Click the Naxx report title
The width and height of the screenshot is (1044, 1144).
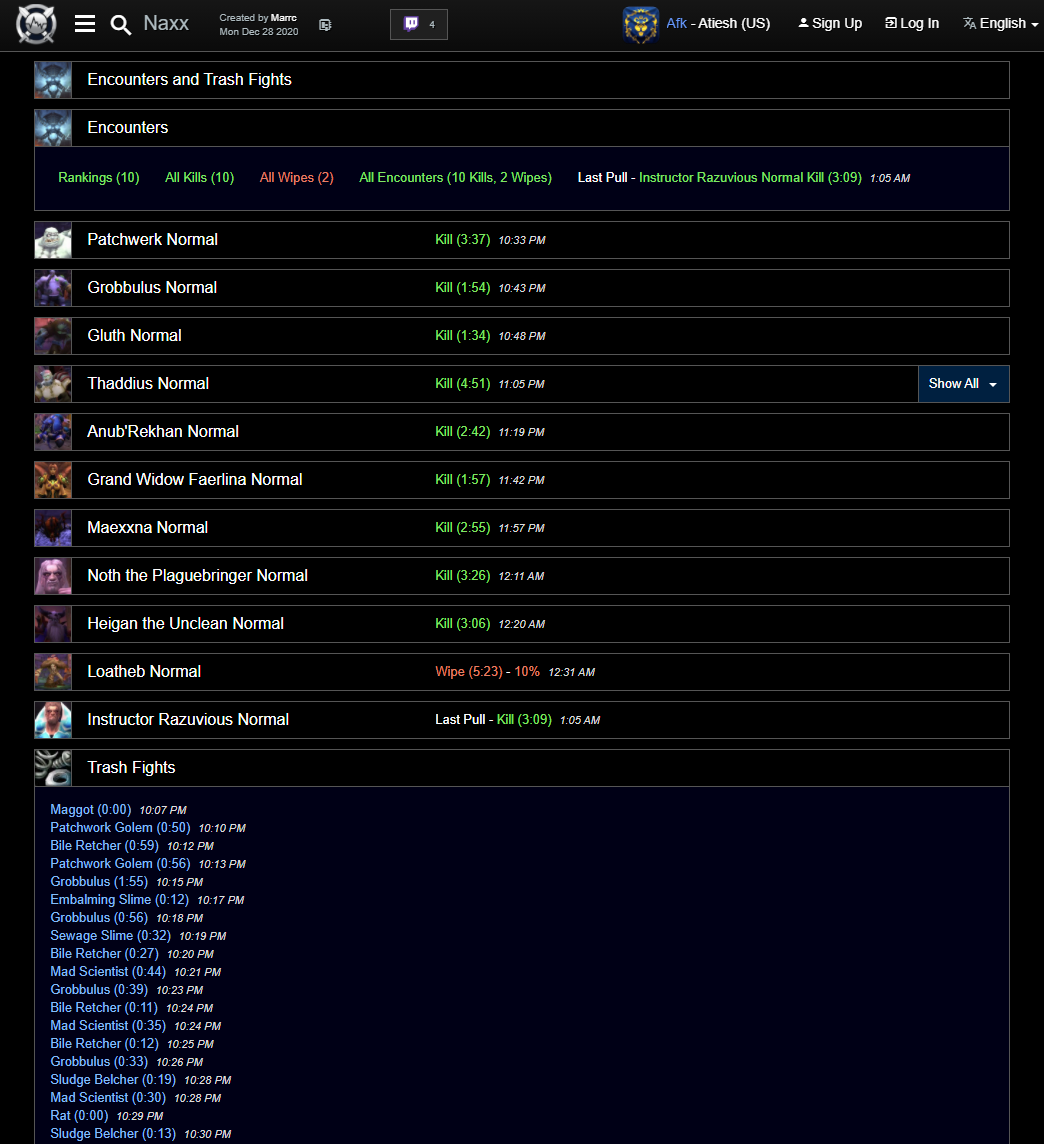tap(166, 23)
